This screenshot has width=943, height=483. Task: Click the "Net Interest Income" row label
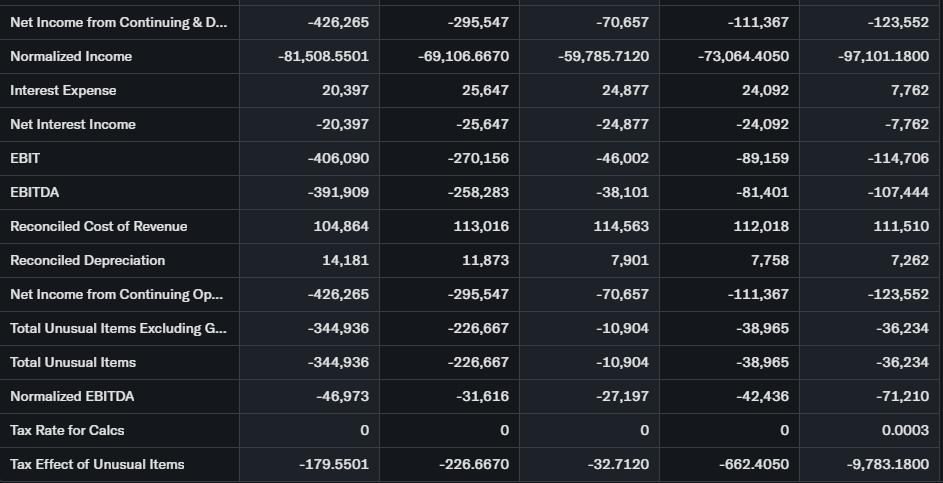[73, 124]
